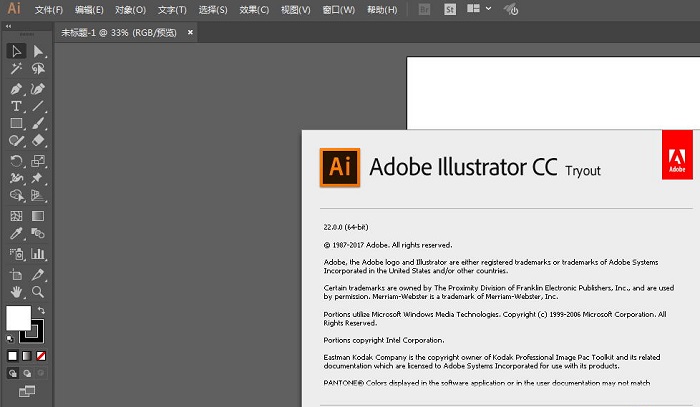
Task: Open the arrange documents layout dropdown
Action: pyautogui.click(x=479, y=8)
